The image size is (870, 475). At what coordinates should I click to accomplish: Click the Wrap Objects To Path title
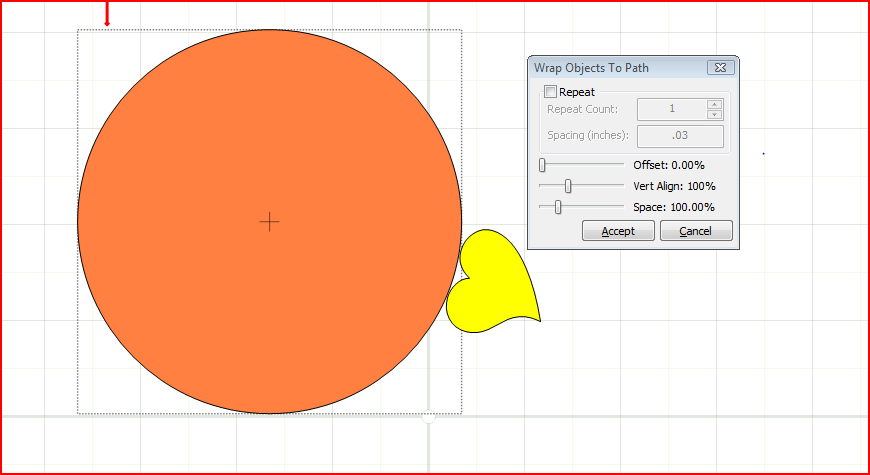pyautogui.click(x=591, y=68)
